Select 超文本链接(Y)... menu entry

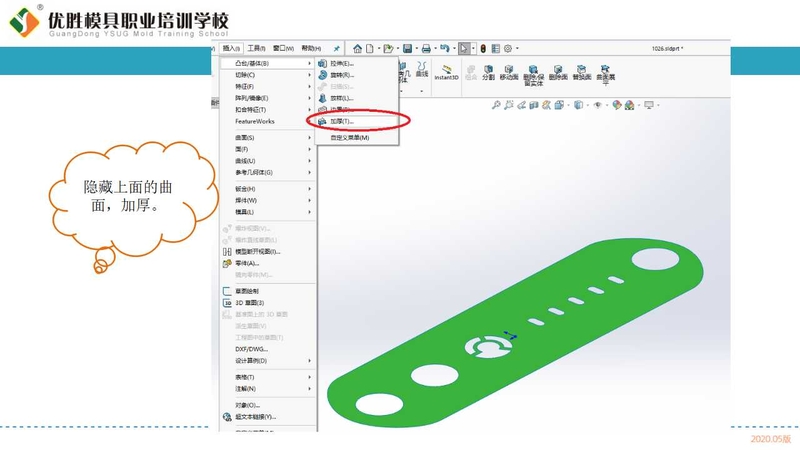pos(268,417)
